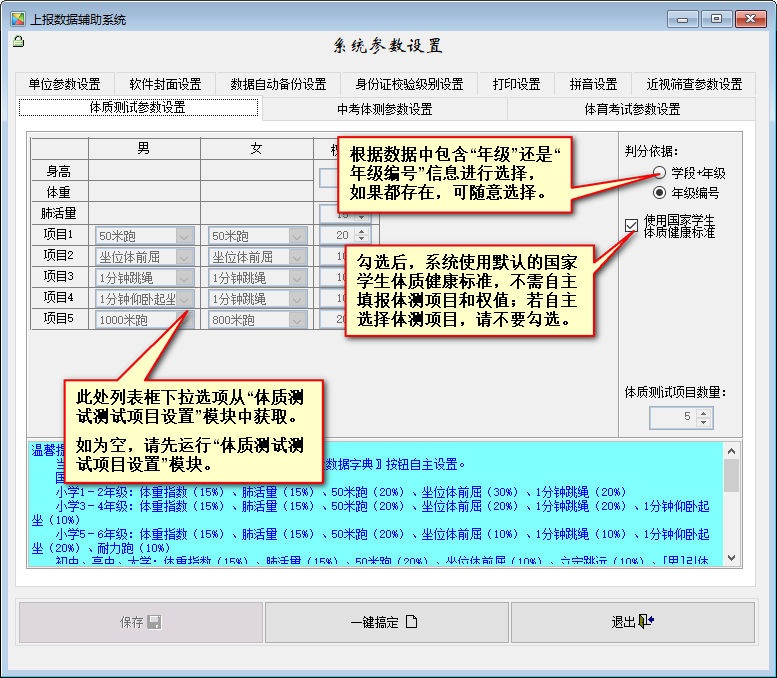Click the app logo in title bar
Viewport: 777px width, 678px height.
(18, 19)
